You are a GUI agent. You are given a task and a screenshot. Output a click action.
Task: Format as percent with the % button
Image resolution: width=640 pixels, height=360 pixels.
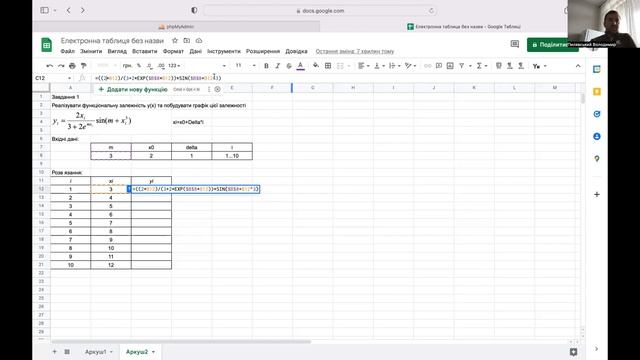(139, 66)
